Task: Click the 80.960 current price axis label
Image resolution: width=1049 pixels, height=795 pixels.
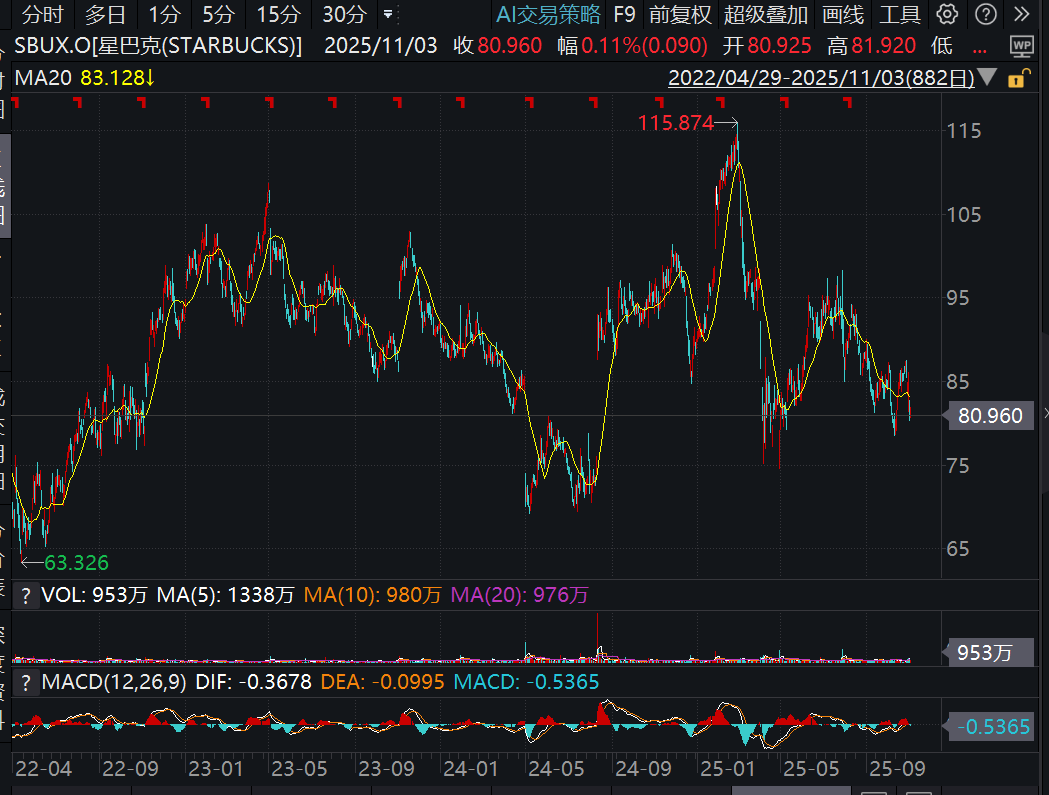Action: pos(988,415)
